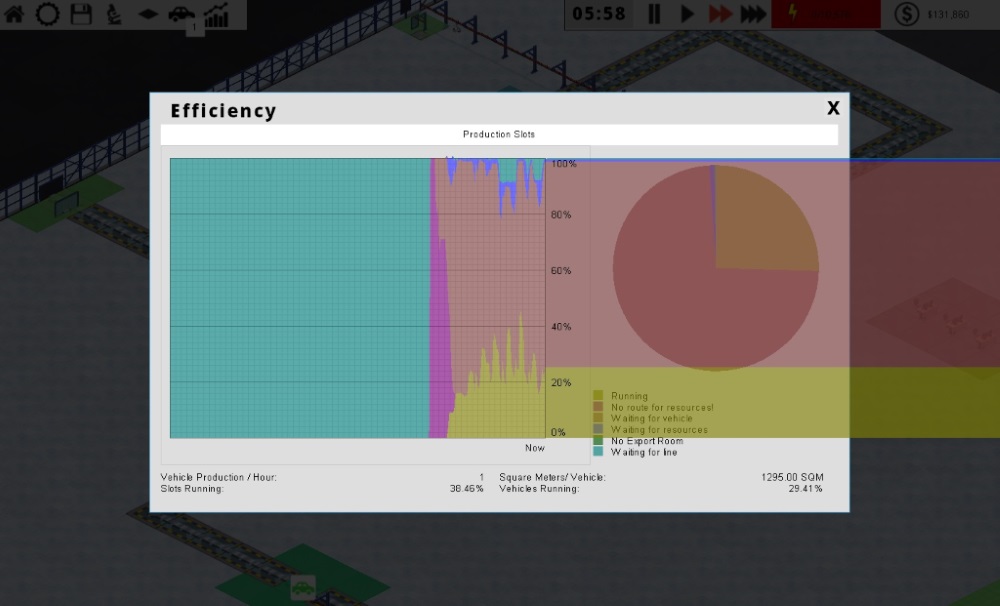The height and width of the screenshot is (606, 1000).
Task: Click the floppy disk save icon
Action: pyautogui.click(x=81, y=14)
